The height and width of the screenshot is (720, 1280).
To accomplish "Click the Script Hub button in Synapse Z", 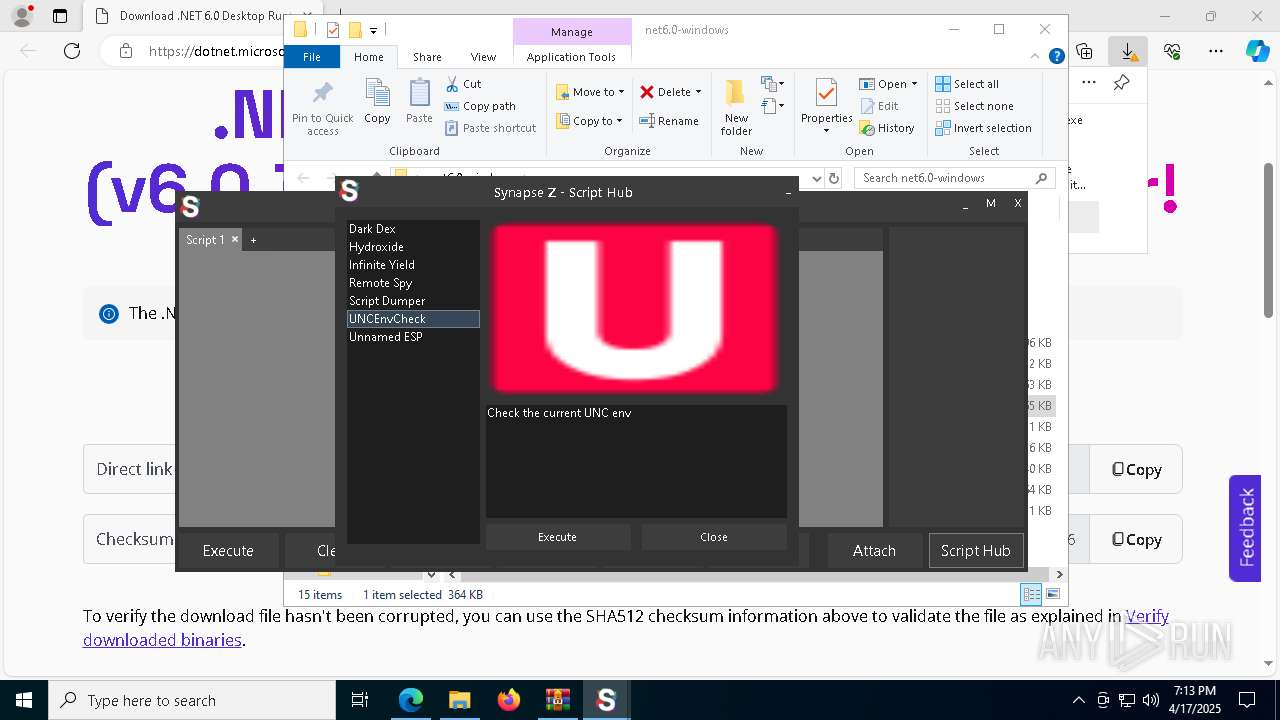I will [x=975, y=551].
